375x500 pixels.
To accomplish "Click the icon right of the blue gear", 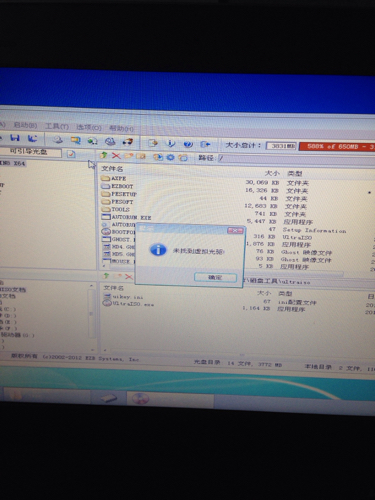I will click(183, 158).
